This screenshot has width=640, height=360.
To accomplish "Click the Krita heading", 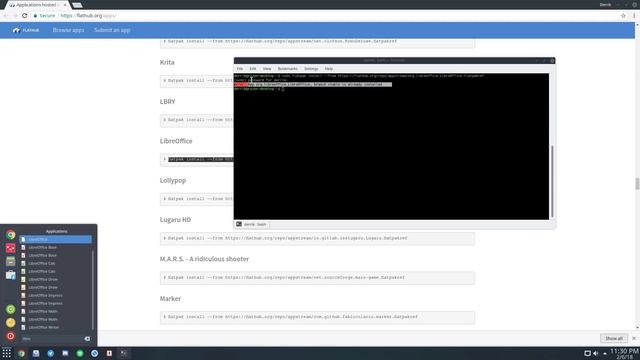I will point(167,62).
